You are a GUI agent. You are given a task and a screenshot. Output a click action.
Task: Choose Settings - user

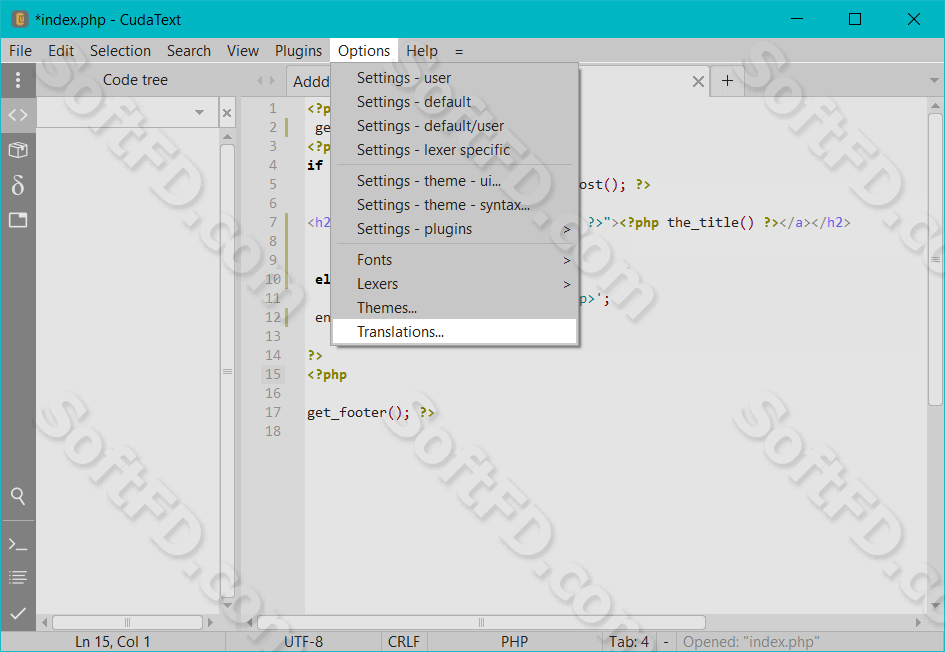pos(454,78)
